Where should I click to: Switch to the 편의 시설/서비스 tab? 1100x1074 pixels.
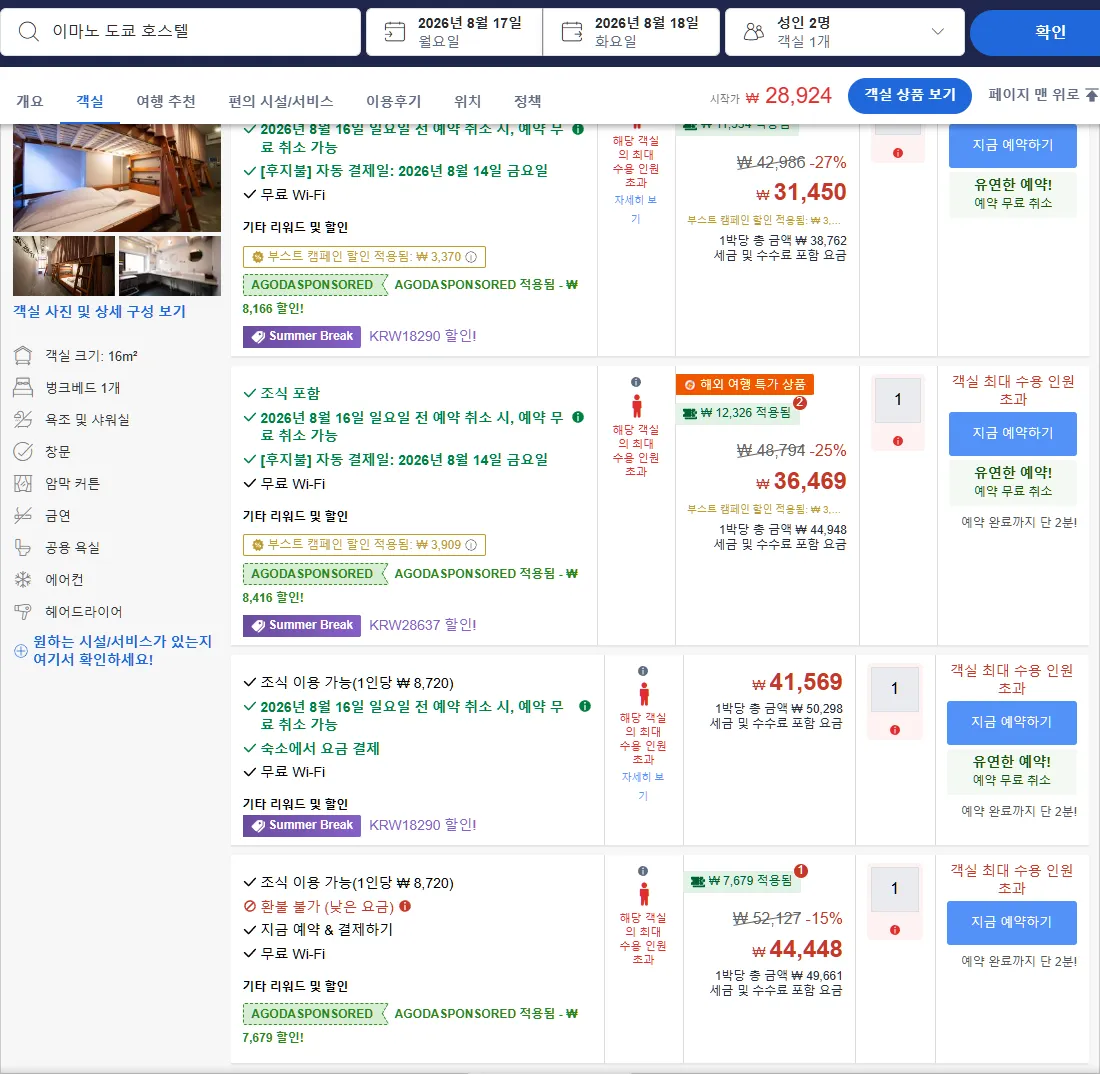coord(281,102)
